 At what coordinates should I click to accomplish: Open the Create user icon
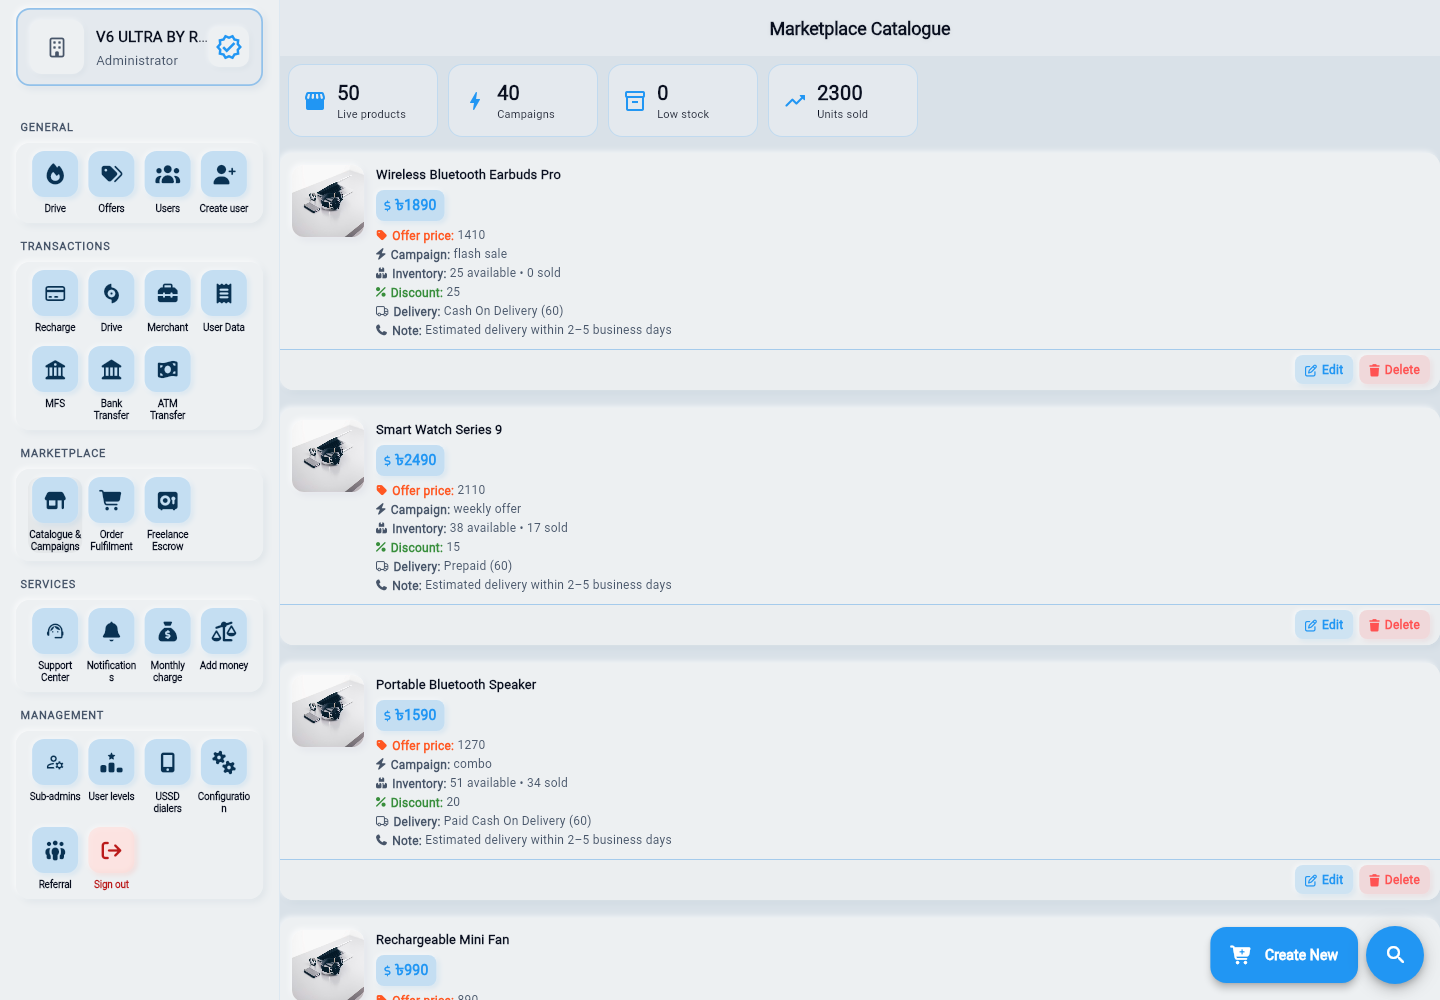[x=224, y=175]
